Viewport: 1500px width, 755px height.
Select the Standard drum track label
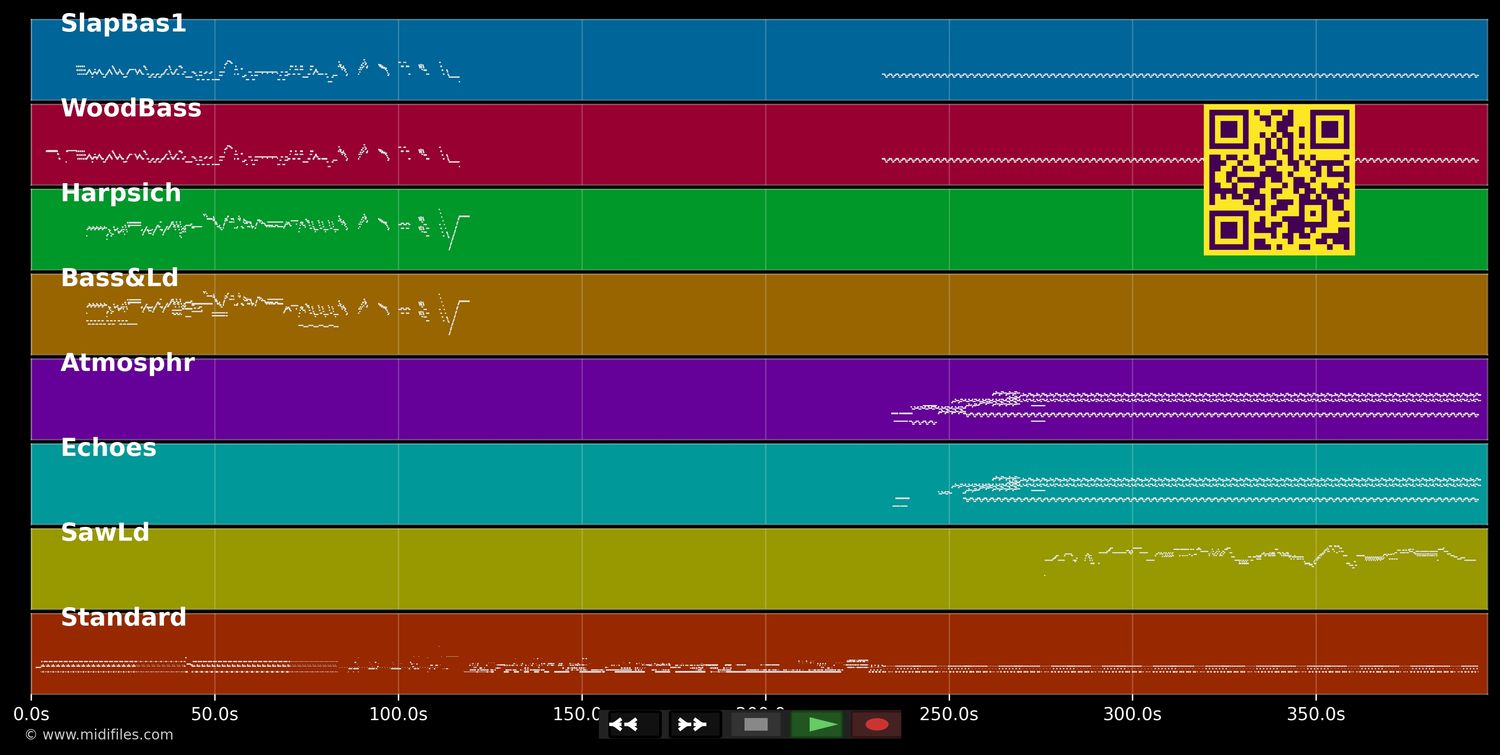coord(123,618)
